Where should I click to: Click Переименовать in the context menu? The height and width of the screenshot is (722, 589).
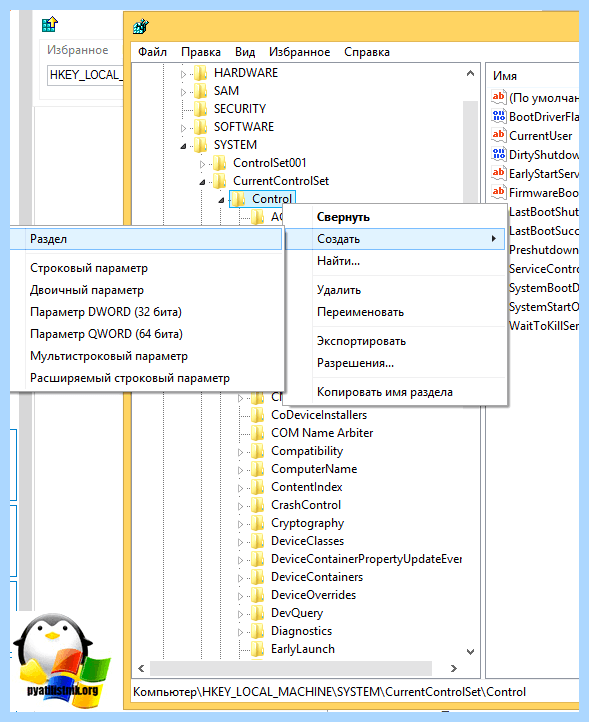[x=396, y=312]
